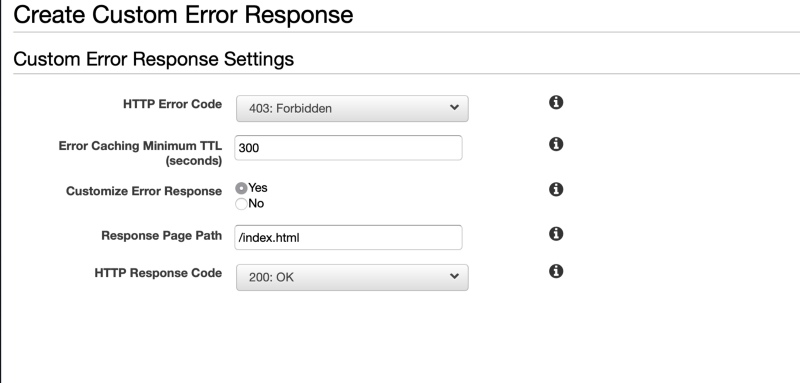The image size is (800, 383).
Task: Click the /index.html response page path field
Action: click(x=348, y=237)
